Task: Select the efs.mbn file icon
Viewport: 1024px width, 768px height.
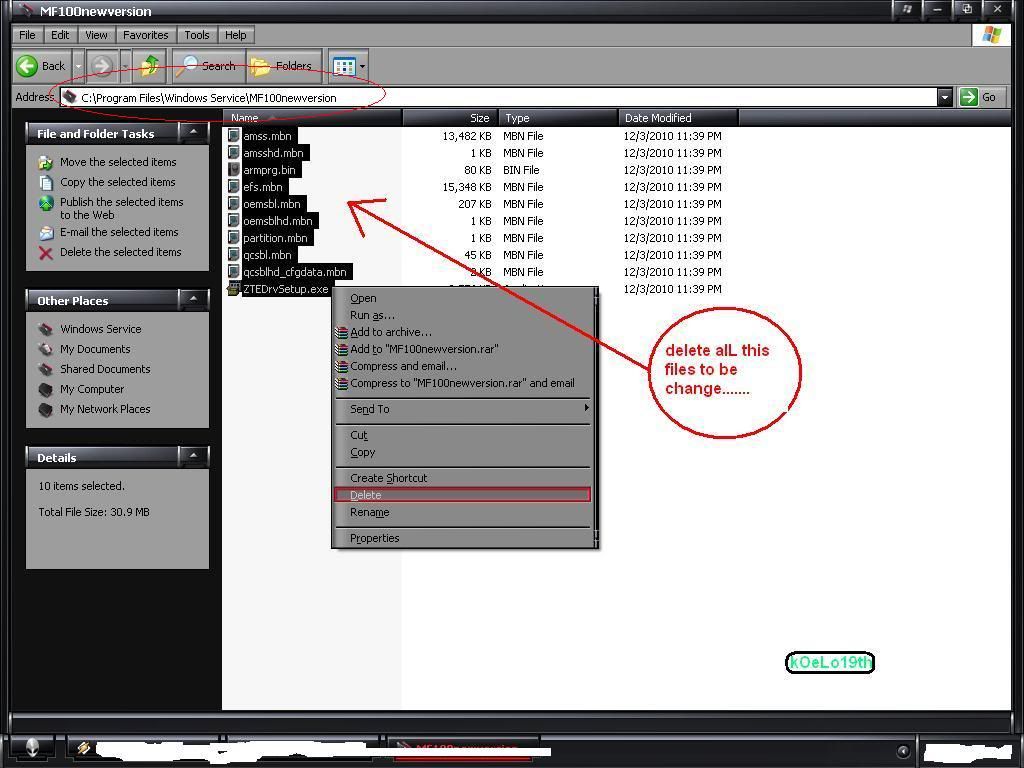Action: tap(234, 187)
